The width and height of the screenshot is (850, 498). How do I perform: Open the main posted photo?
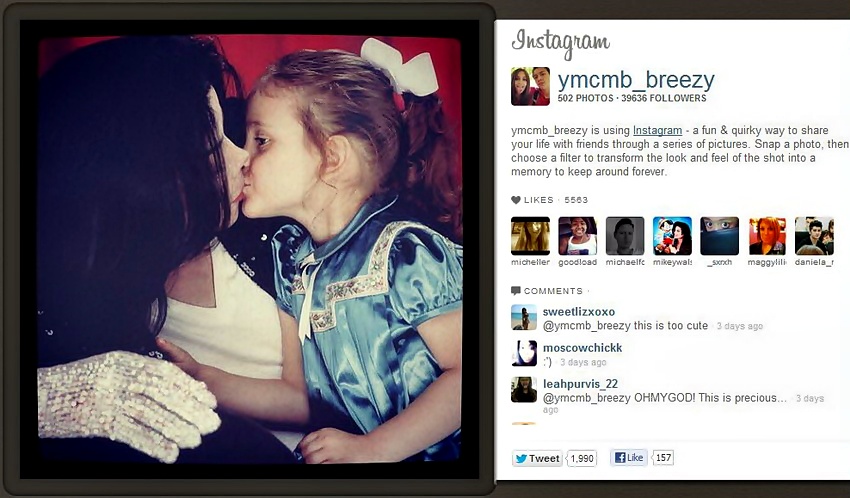(249, 250)
